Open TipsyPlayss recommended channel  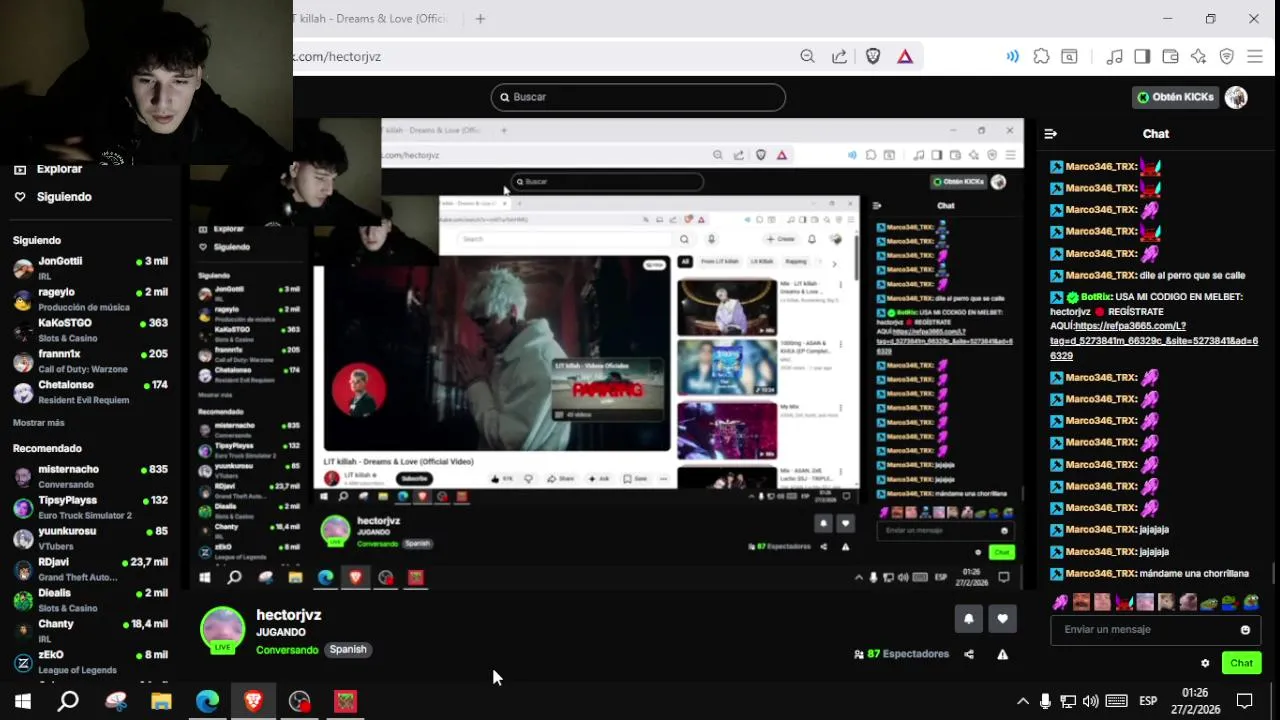point(90,507)
